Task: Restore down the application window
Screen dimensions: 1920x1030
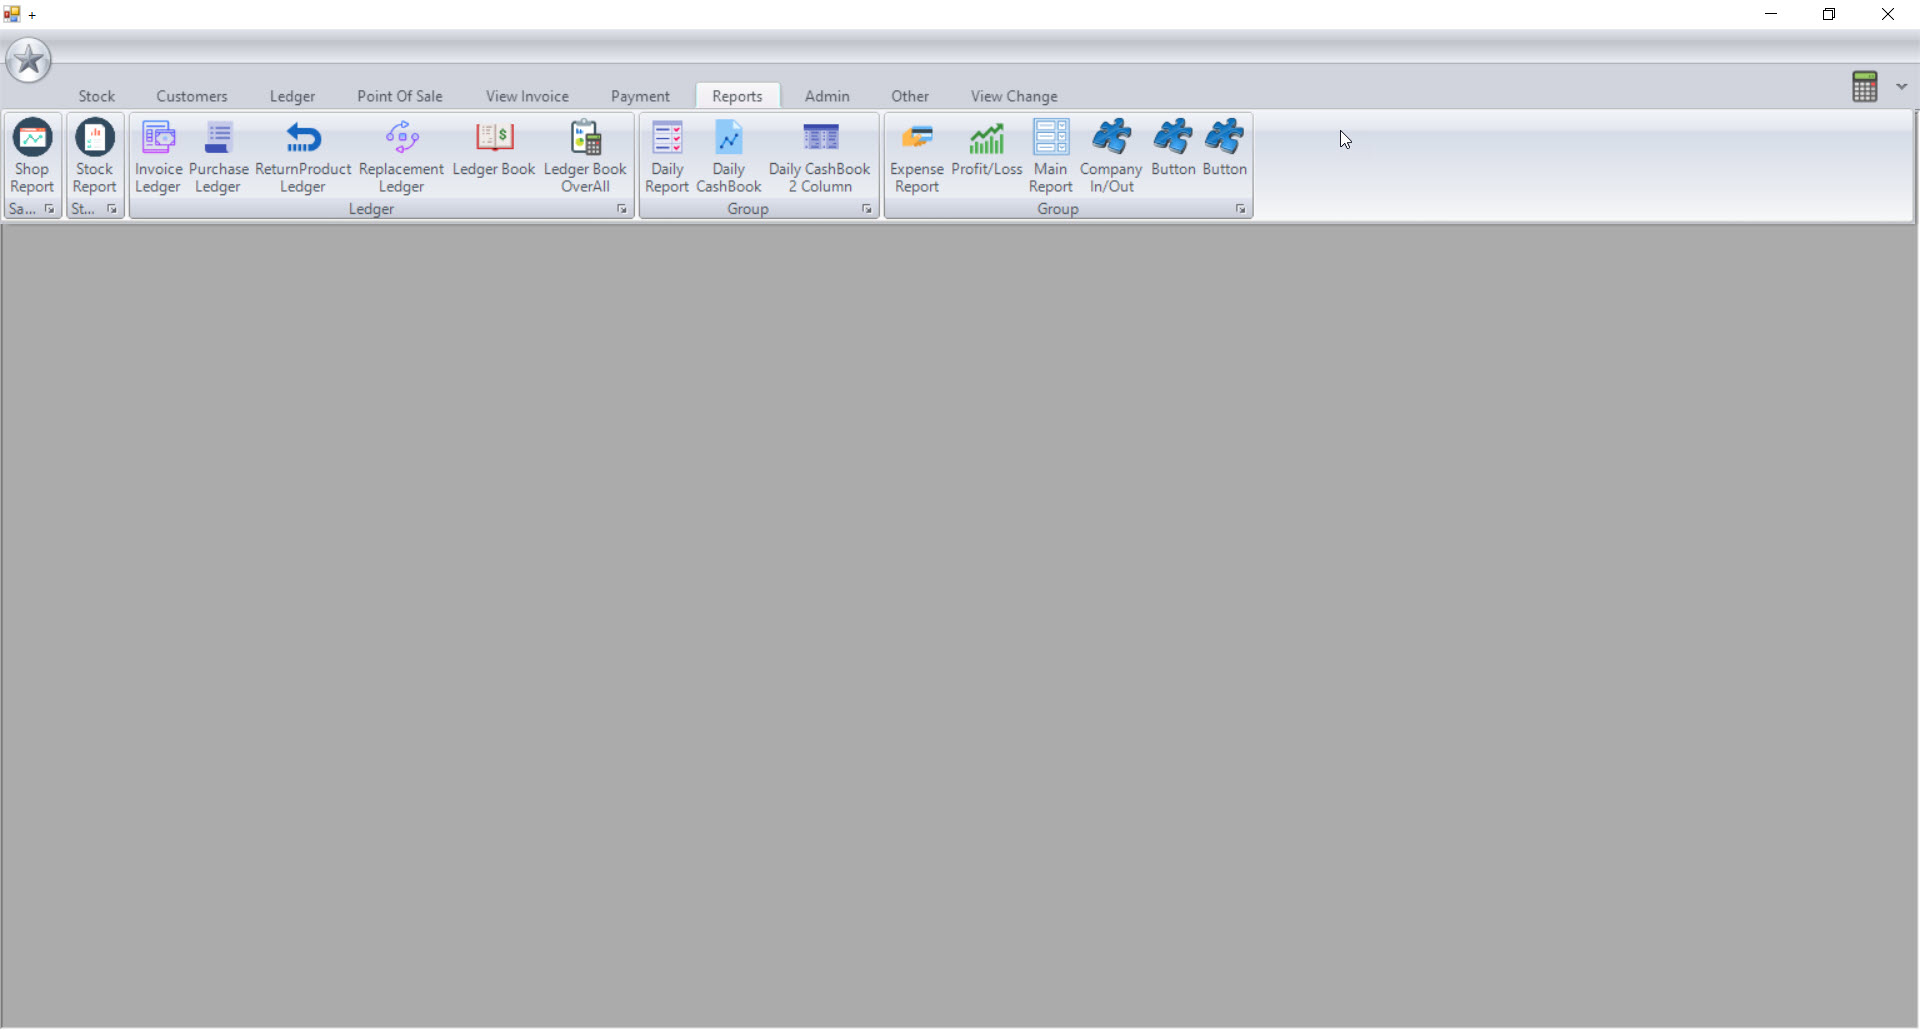Action: point(1829,14)
